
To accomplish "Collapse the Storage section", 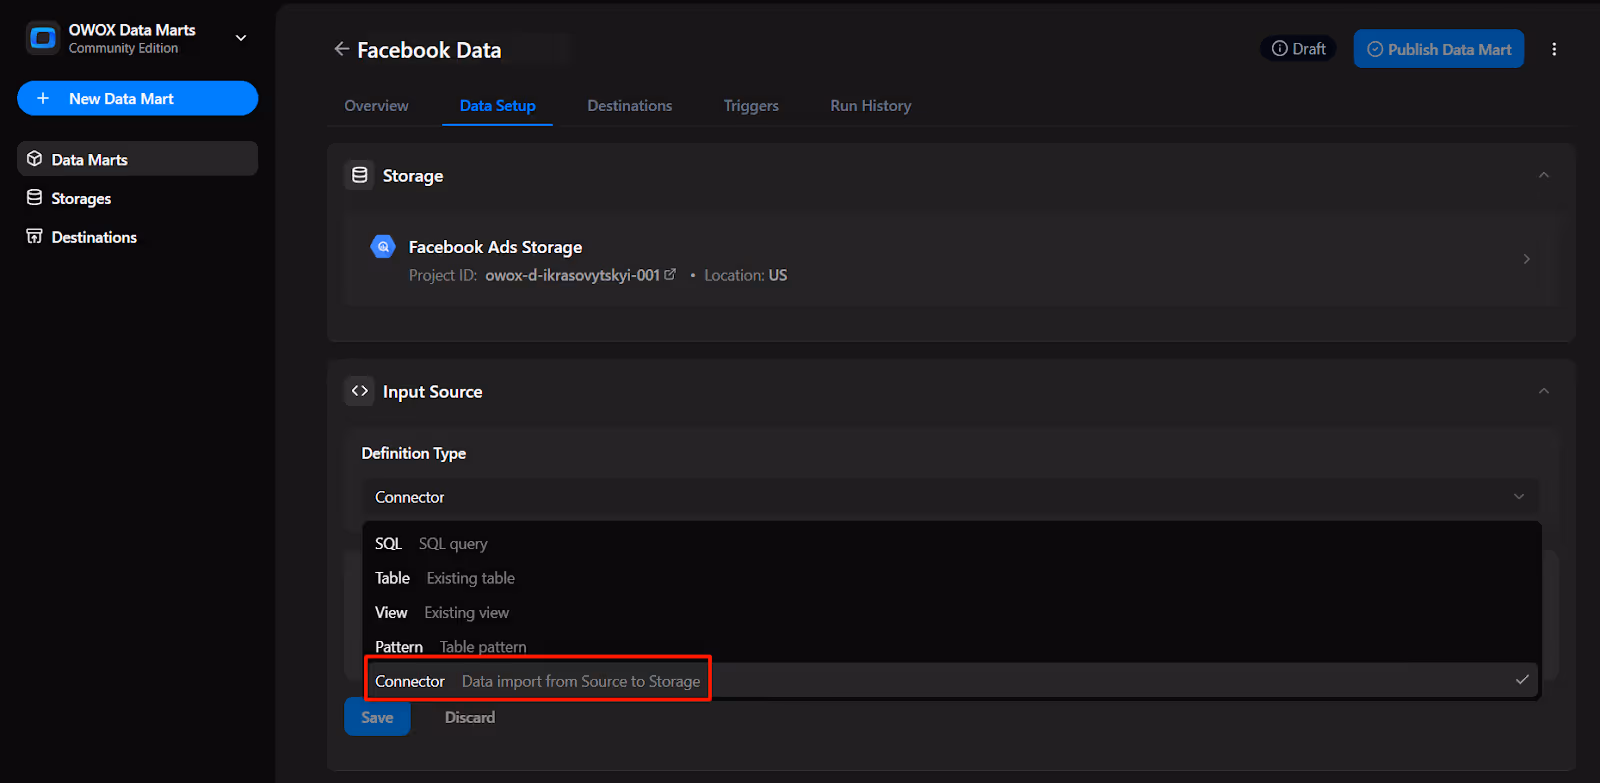I will pos(1544,175).
